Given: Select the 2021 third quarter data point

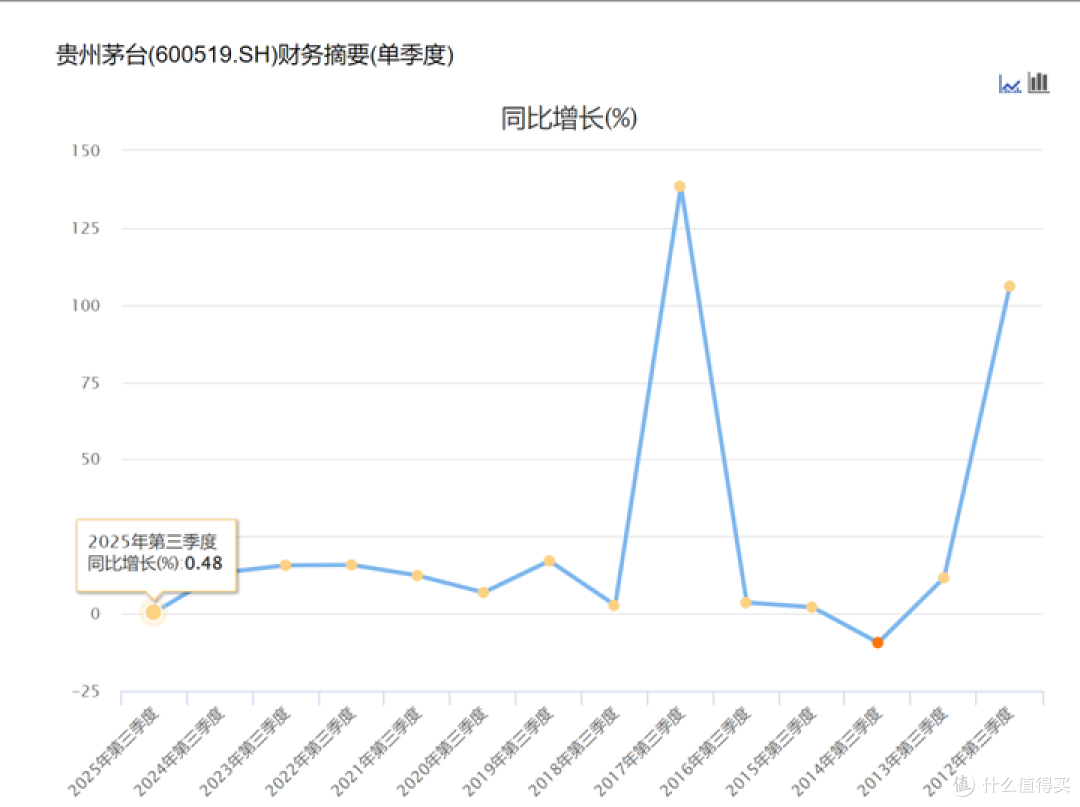Looking at the screenshot, I should coord(417,575).
